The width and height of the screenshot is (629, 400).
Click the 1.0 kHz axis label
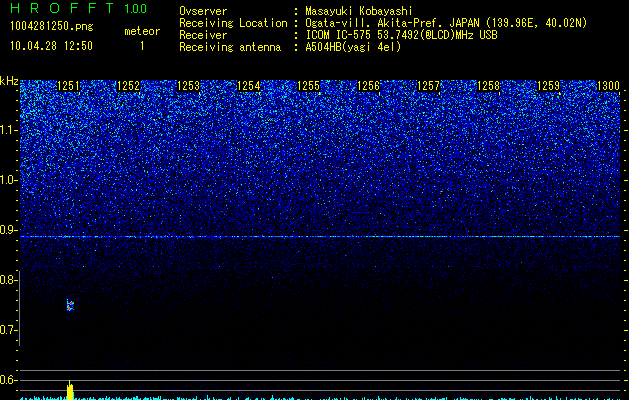(x=8, y=180)
